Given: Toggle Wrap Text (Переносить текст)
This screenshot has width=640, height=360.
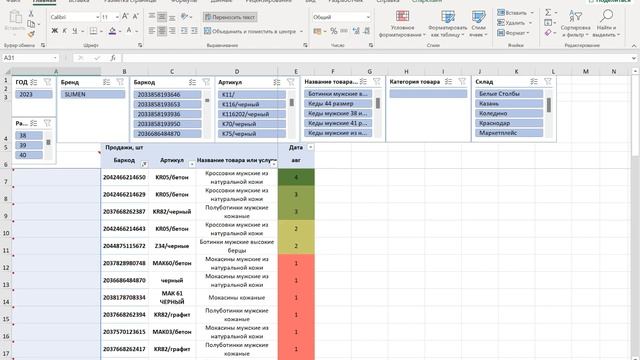Looking at the screenshot, I should pyautogui.click(x=230, y=17).
